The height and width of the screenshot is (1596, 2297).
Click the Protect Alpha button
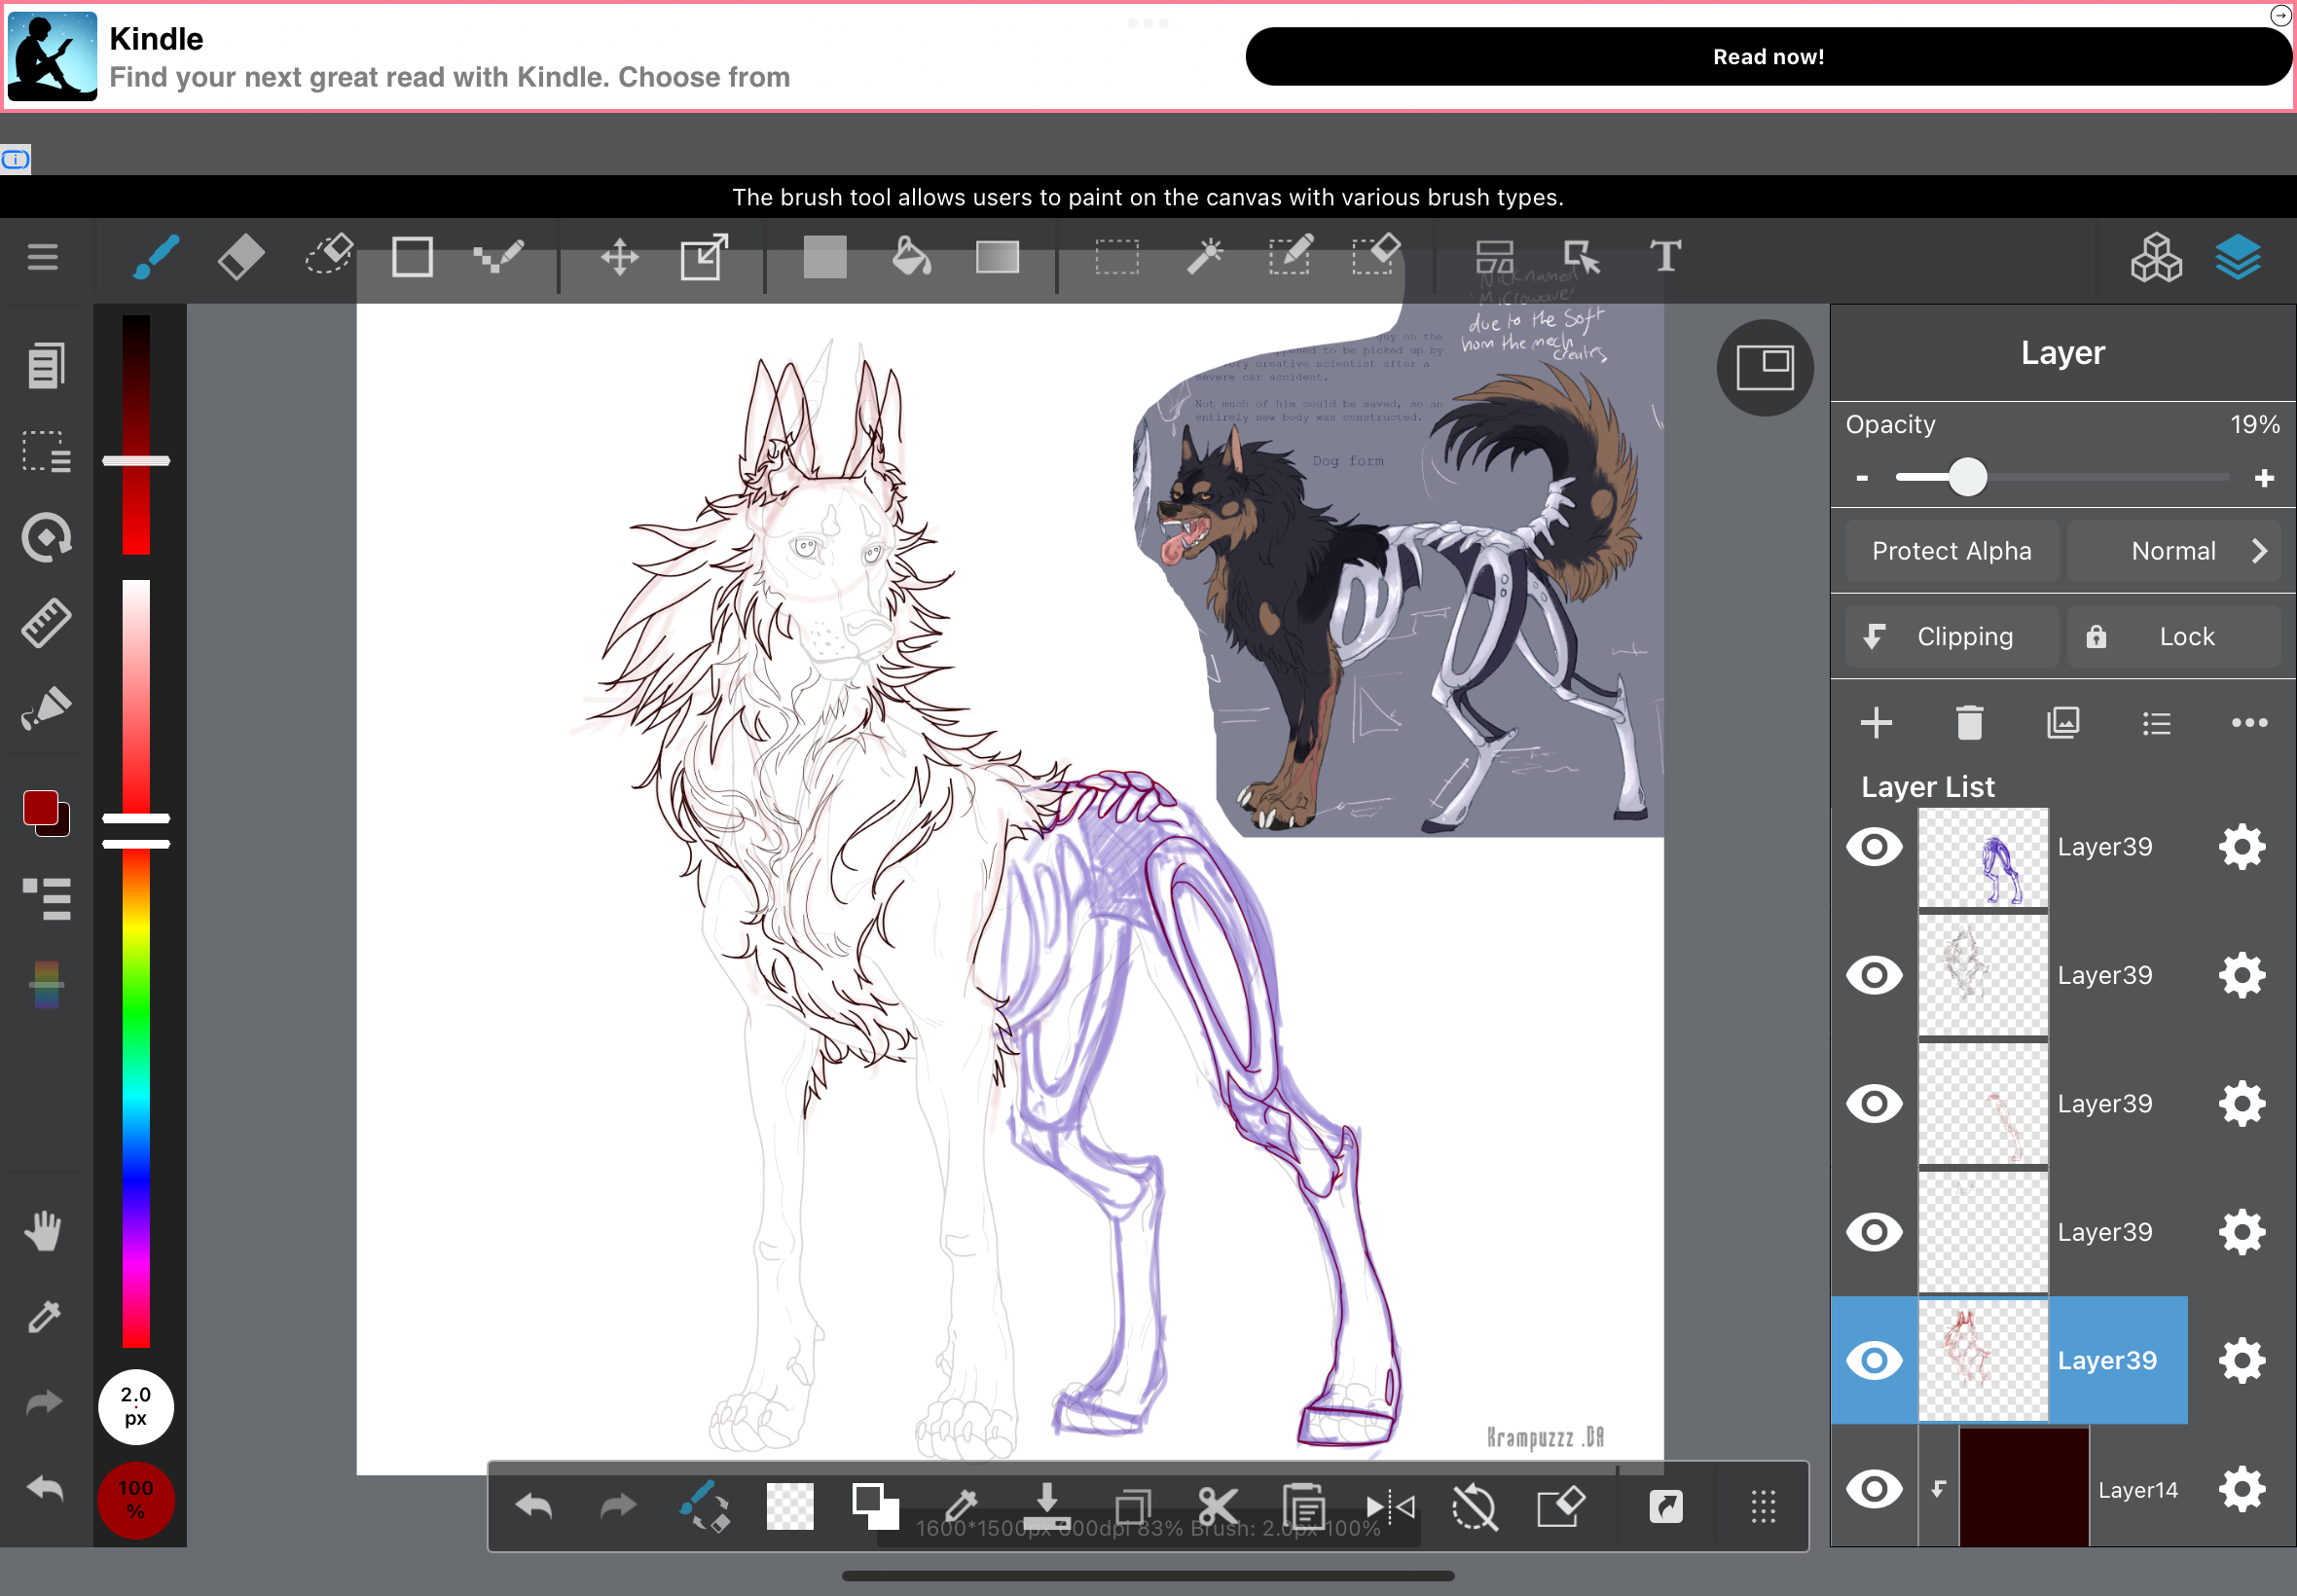tap(1951, 551)
